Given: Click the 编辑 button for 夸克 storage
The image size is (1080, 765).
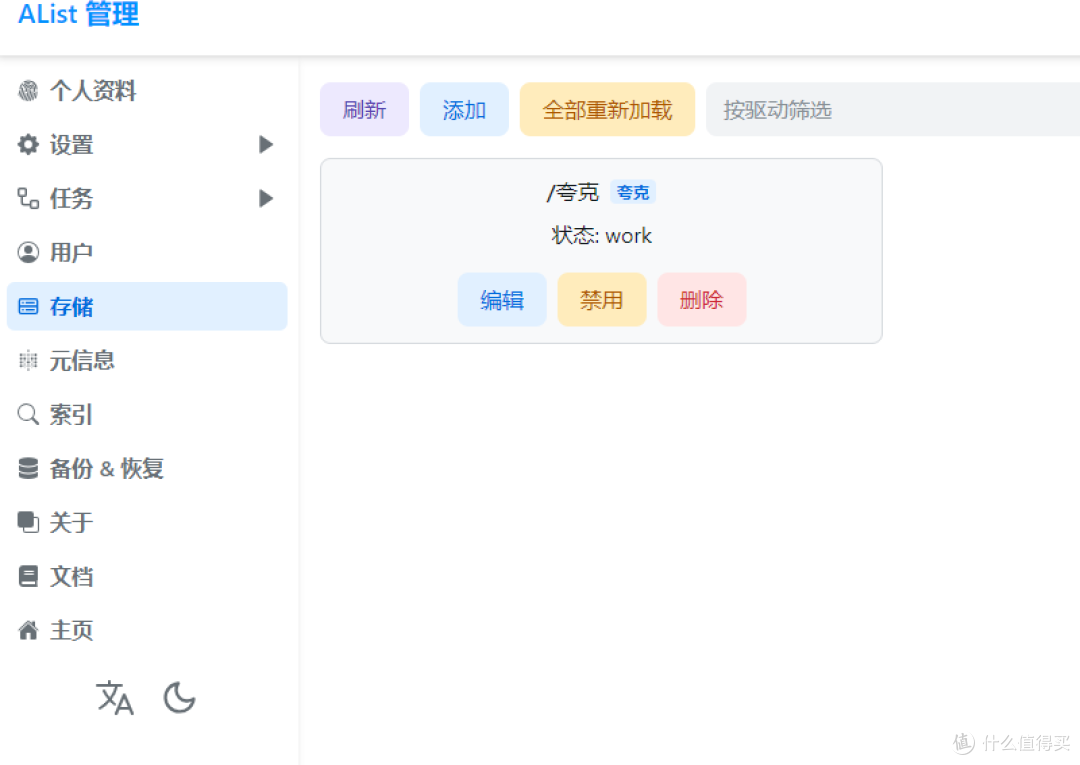Looking at the screenshot, I should click(502, 300).
